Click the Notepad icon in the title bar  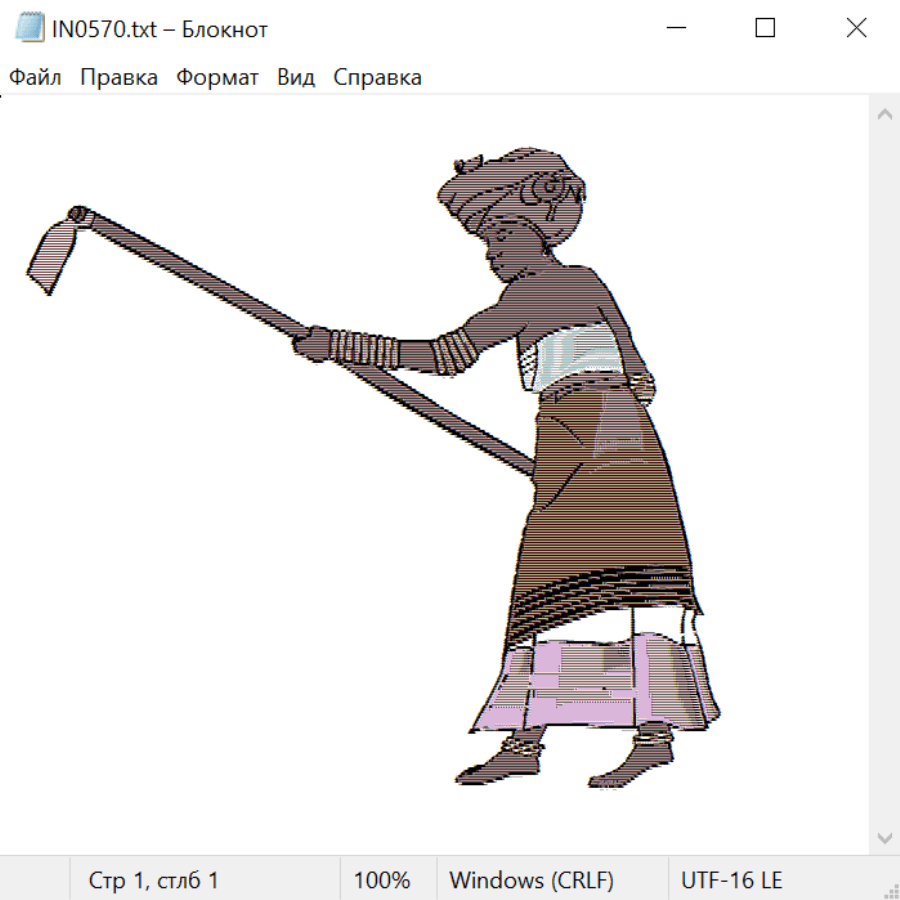29,29
